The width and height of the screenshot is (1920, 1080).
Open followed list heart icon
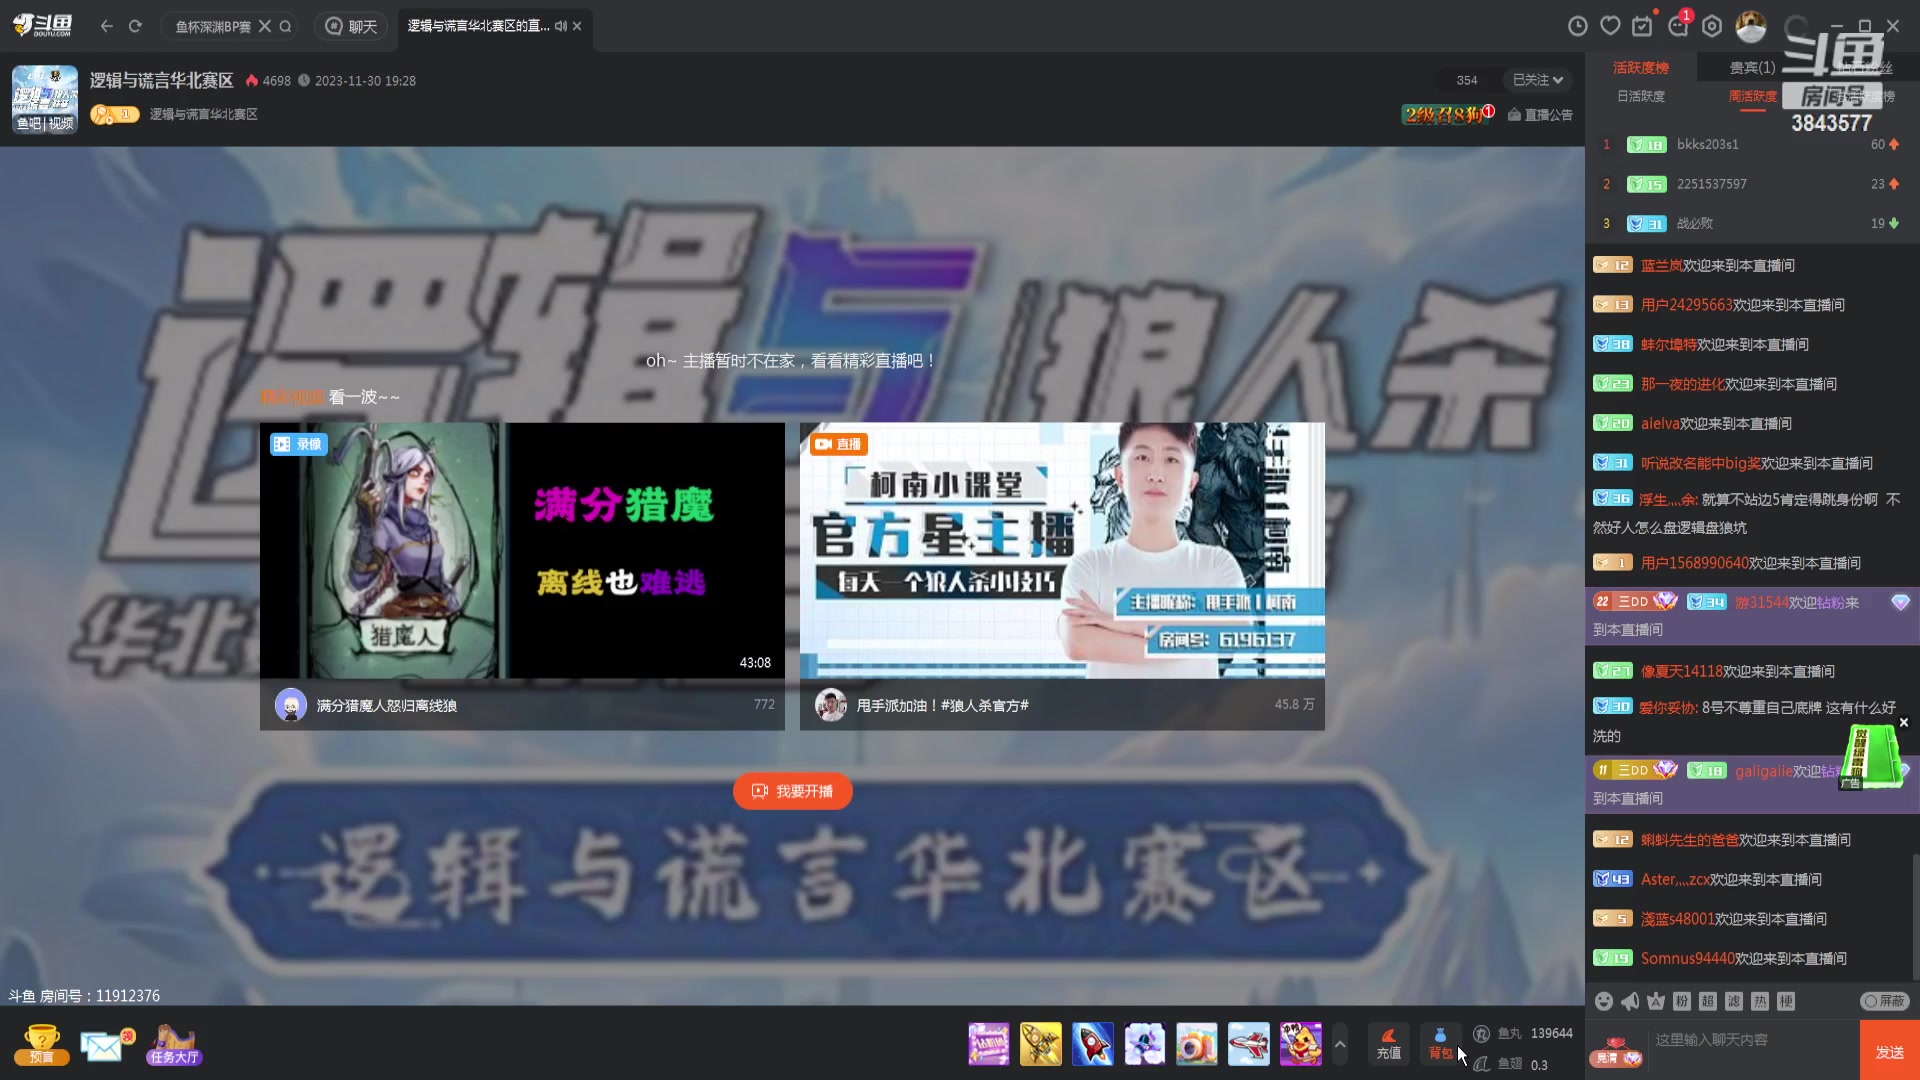[1610, 26]
